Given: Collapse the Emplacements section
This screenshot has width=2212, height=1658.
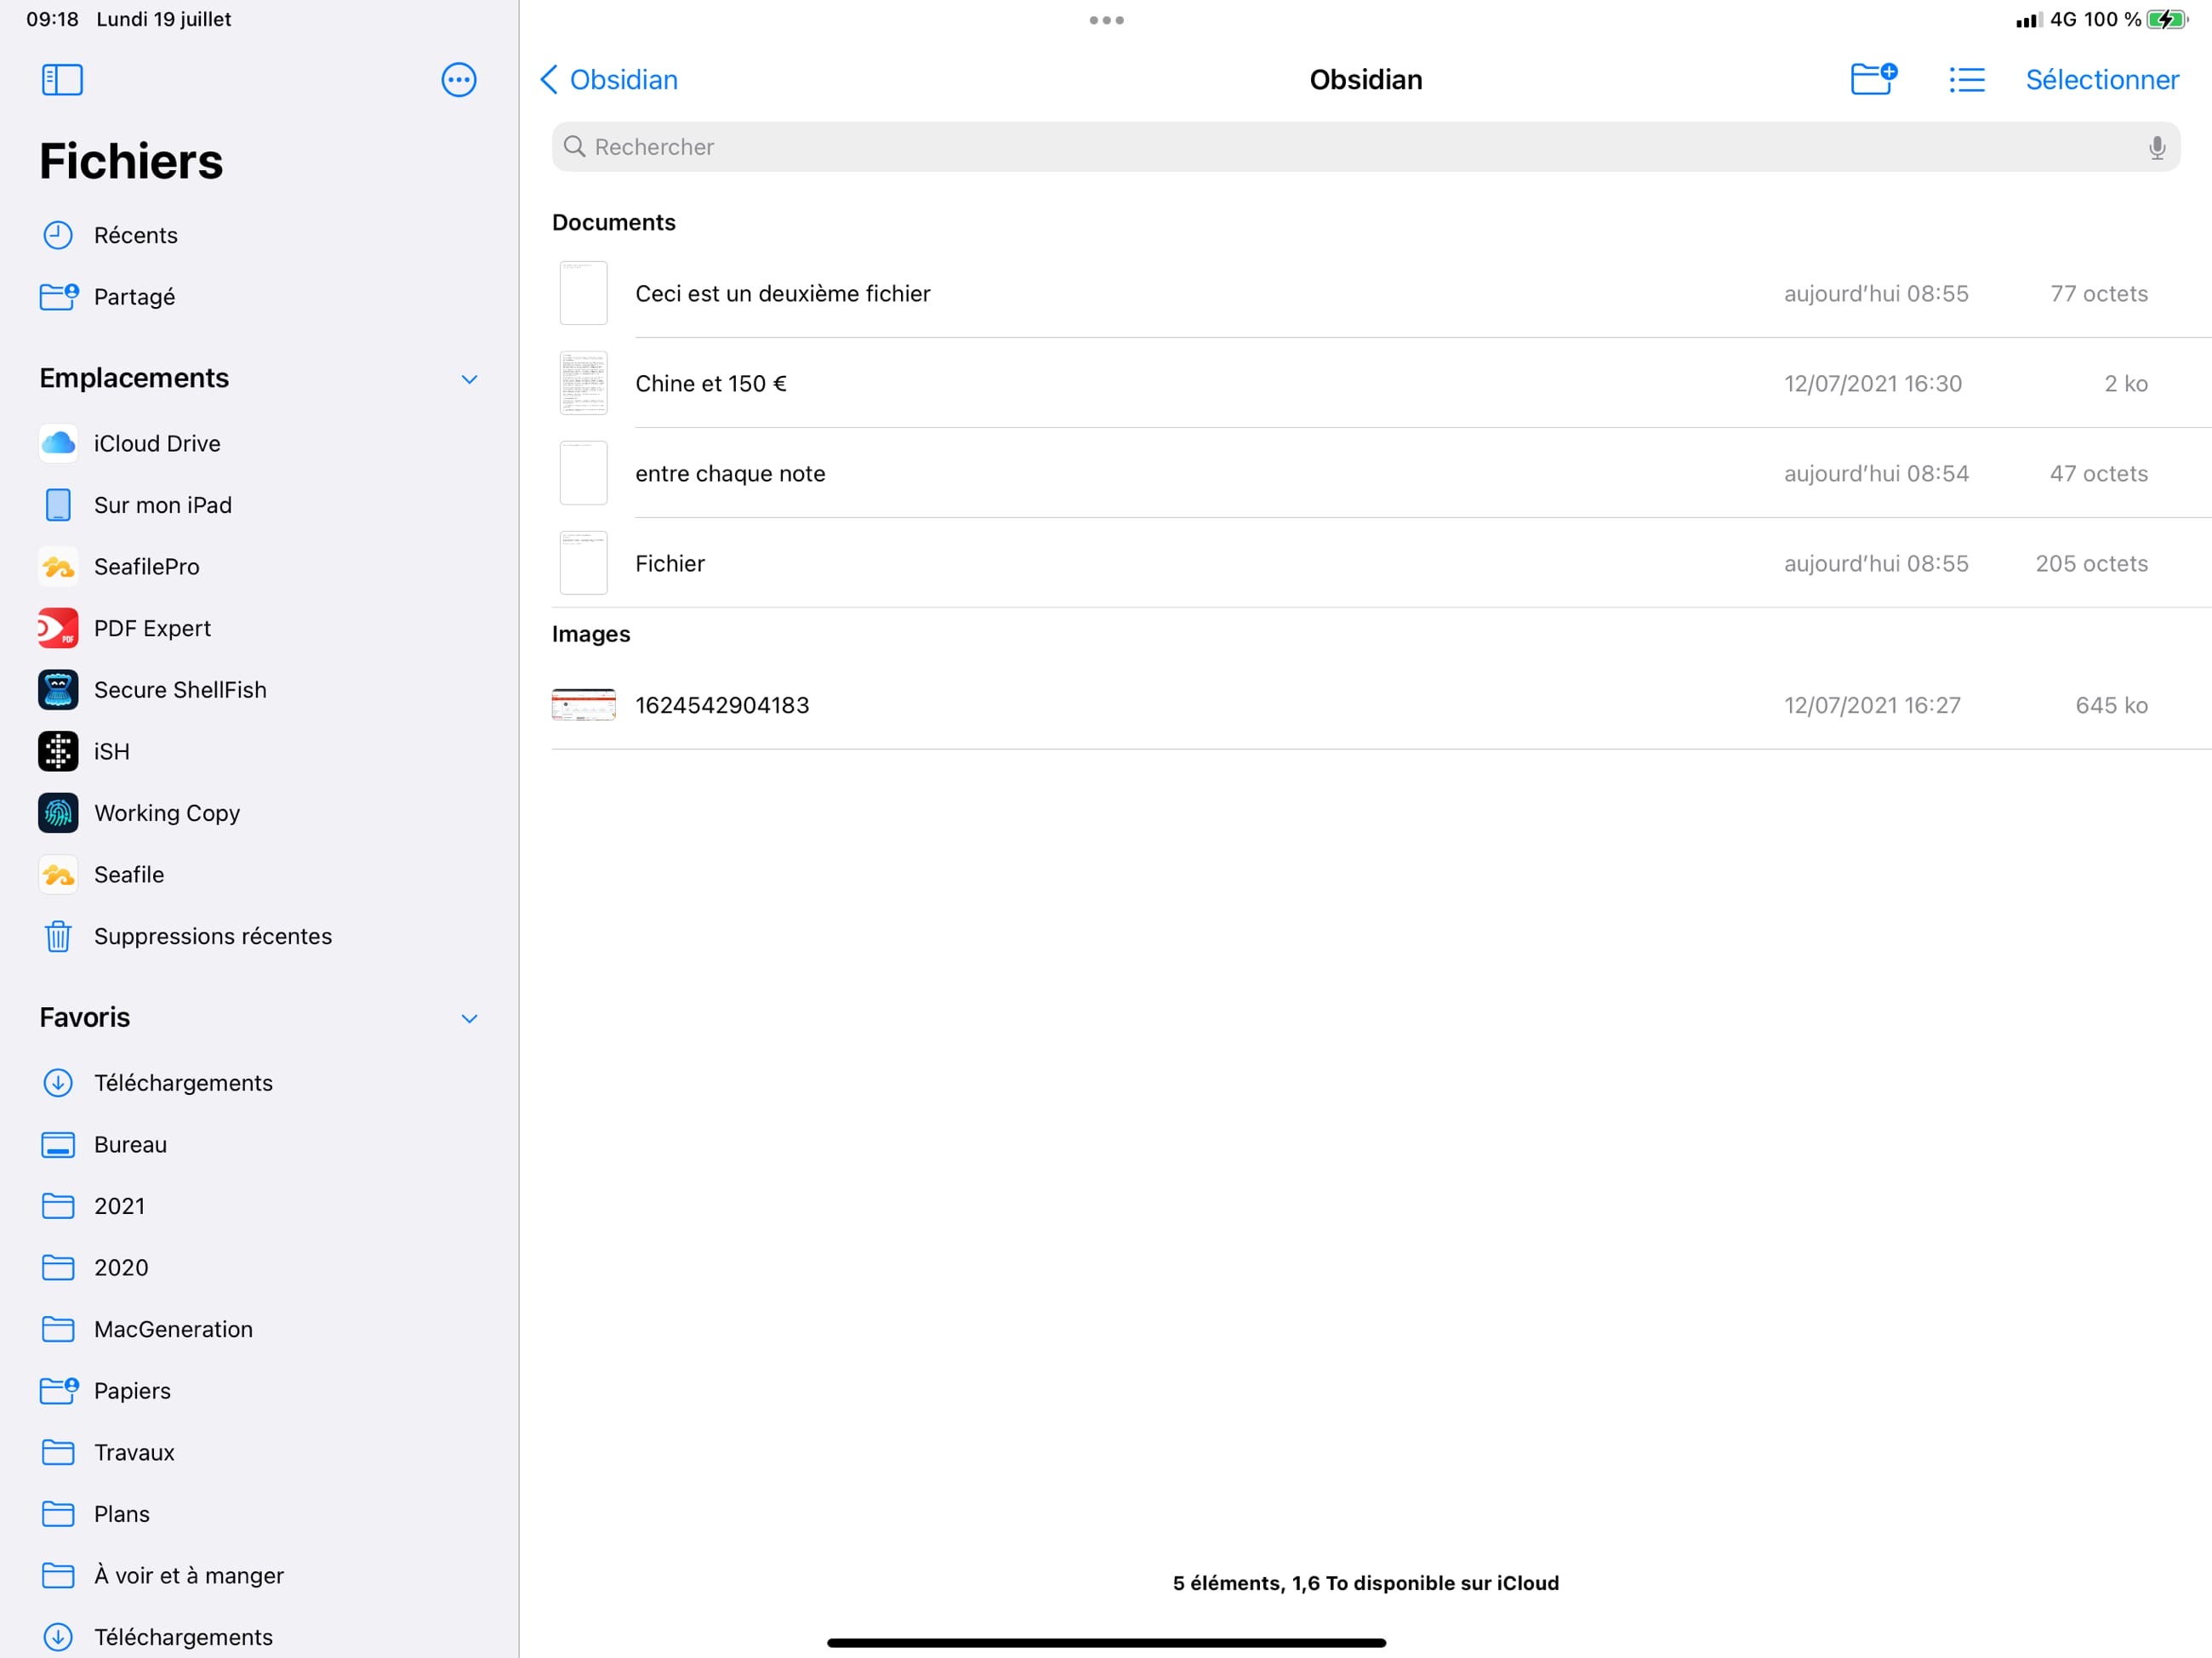Looking at the screenshot, I should click(x=469, y=379).
